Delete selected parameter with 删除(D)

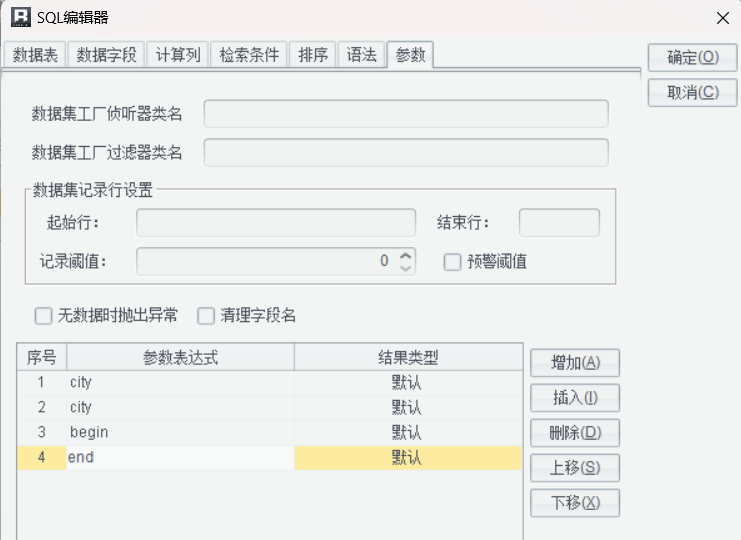tap(575, 433)
